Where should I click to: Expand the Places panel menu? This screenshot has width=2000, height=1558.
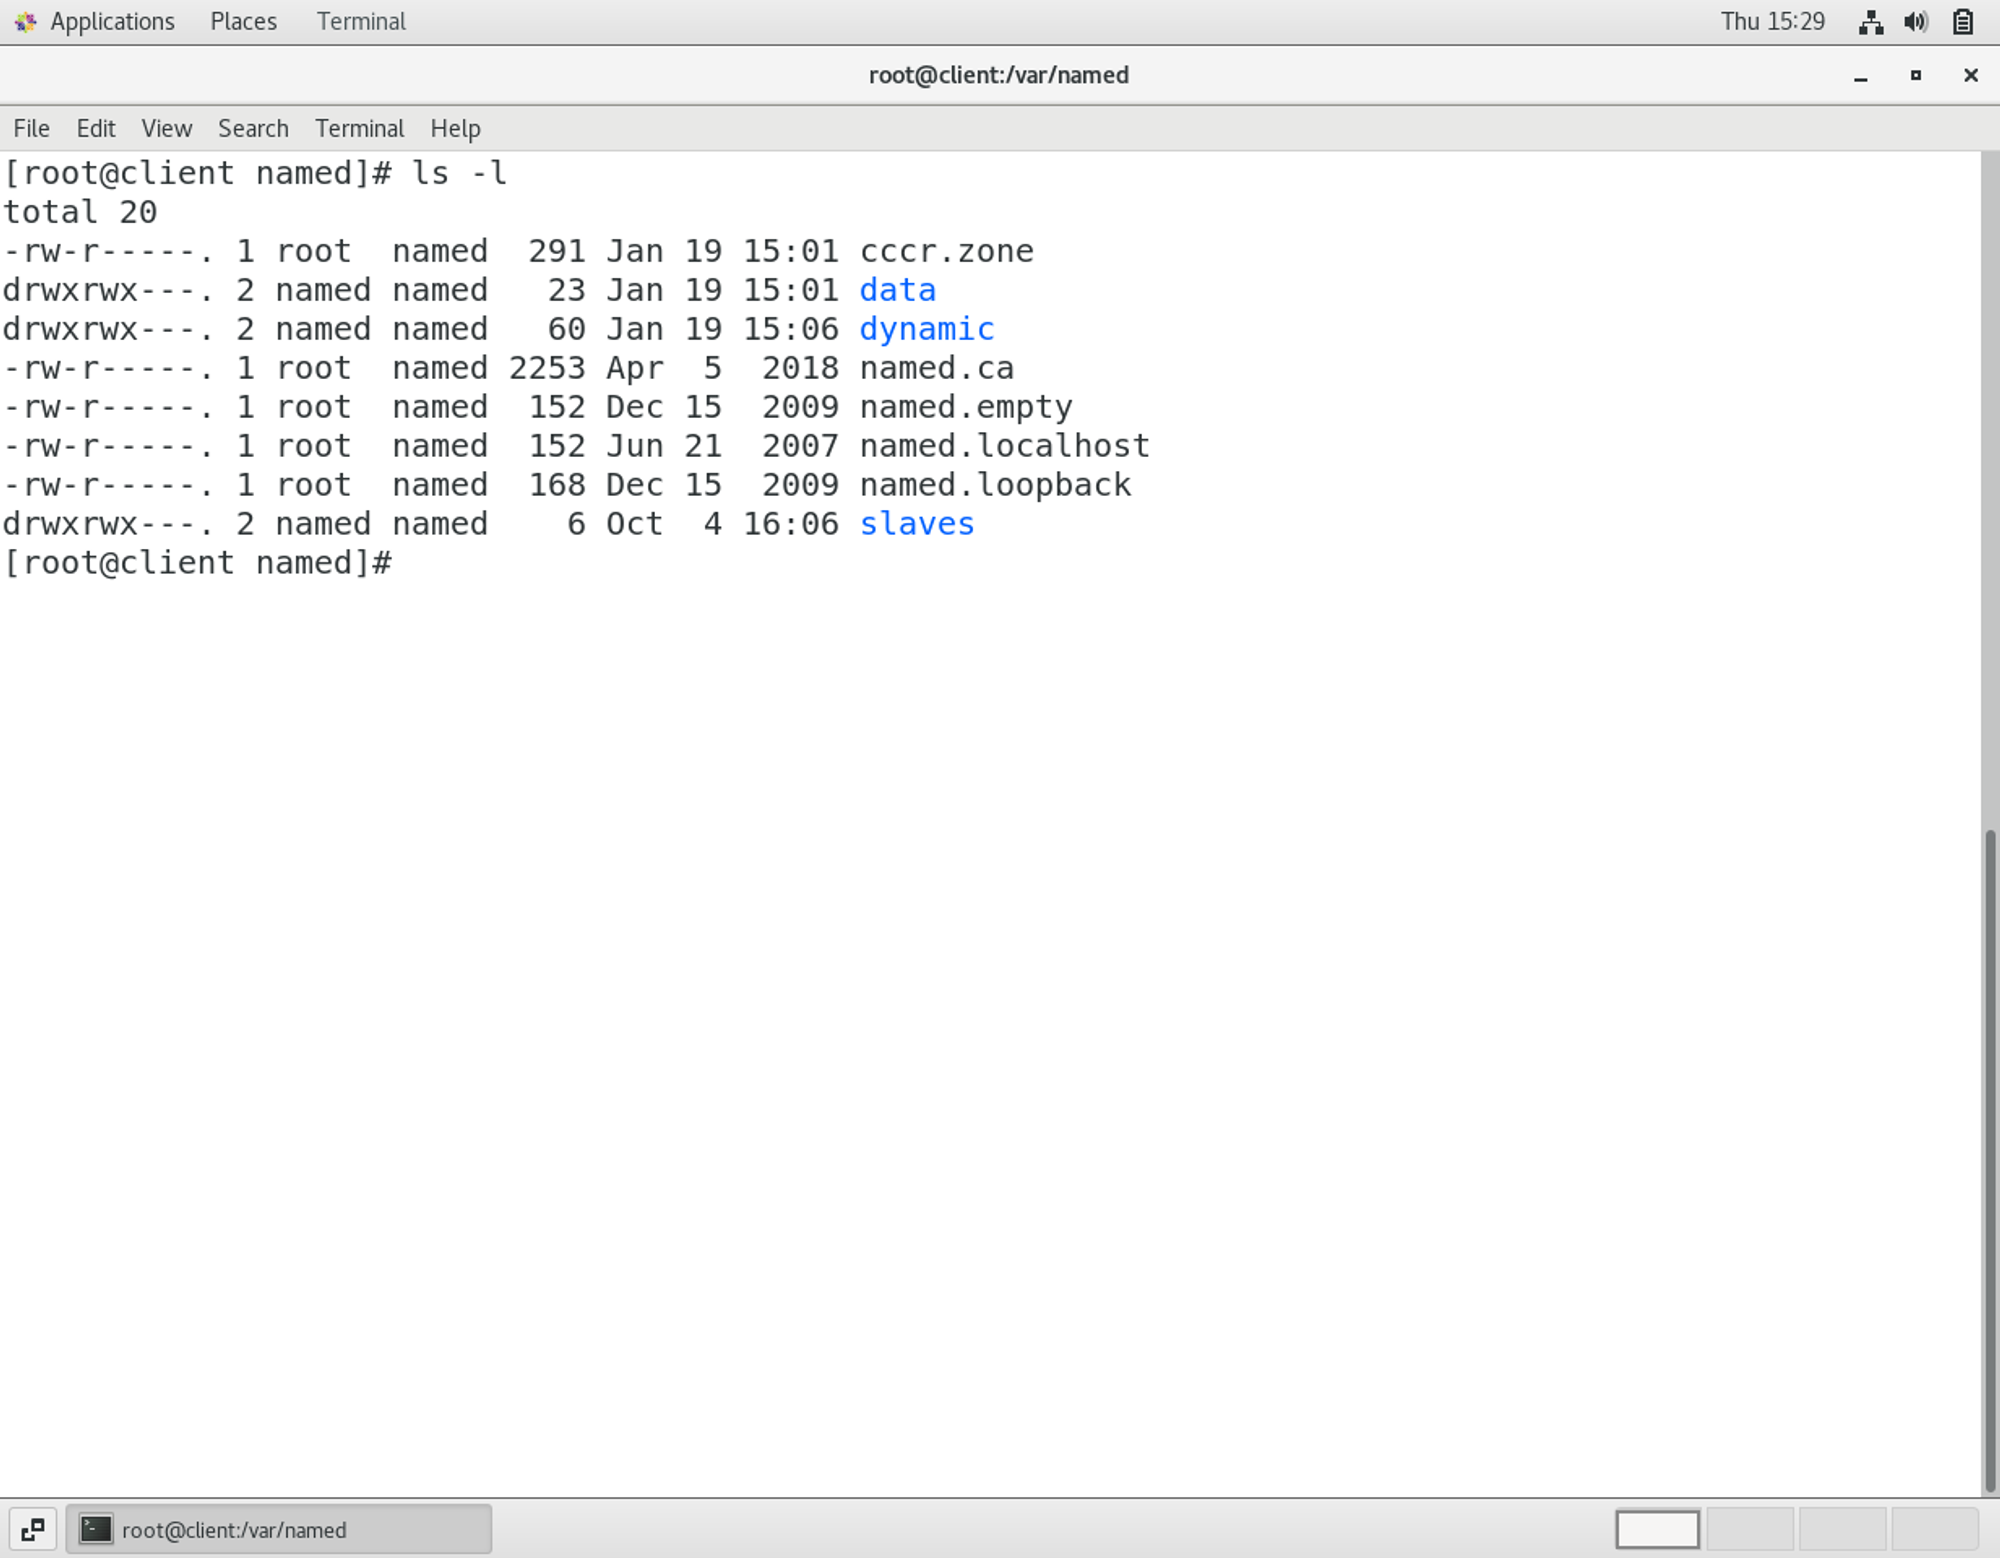coord(243,22)
